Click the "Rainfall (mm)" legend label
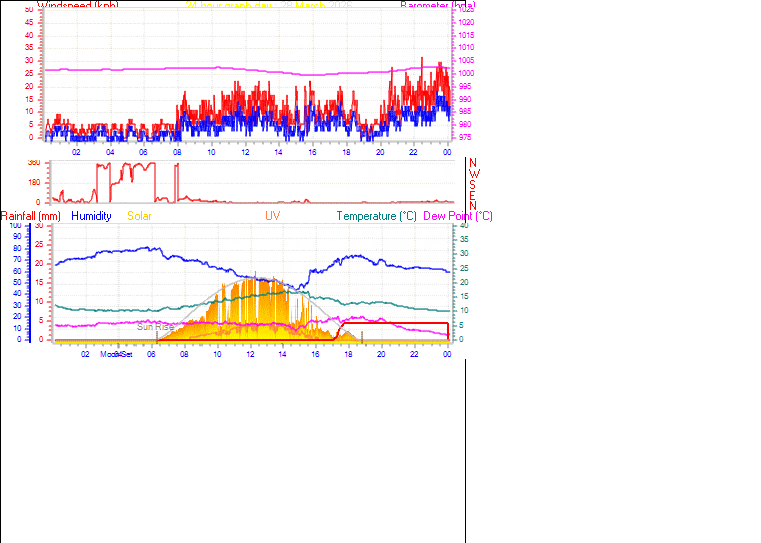 coord(31,216)
